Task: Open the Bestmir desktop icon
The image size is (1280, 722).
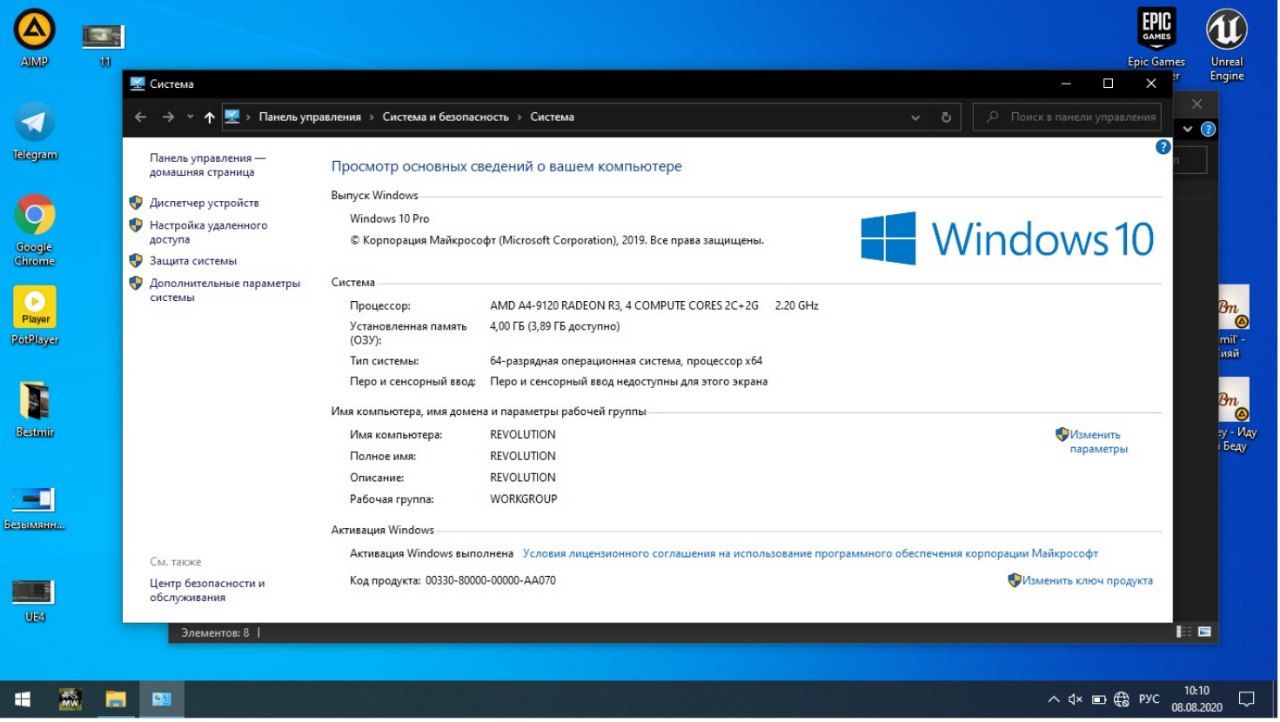Action: coord(34,410)
